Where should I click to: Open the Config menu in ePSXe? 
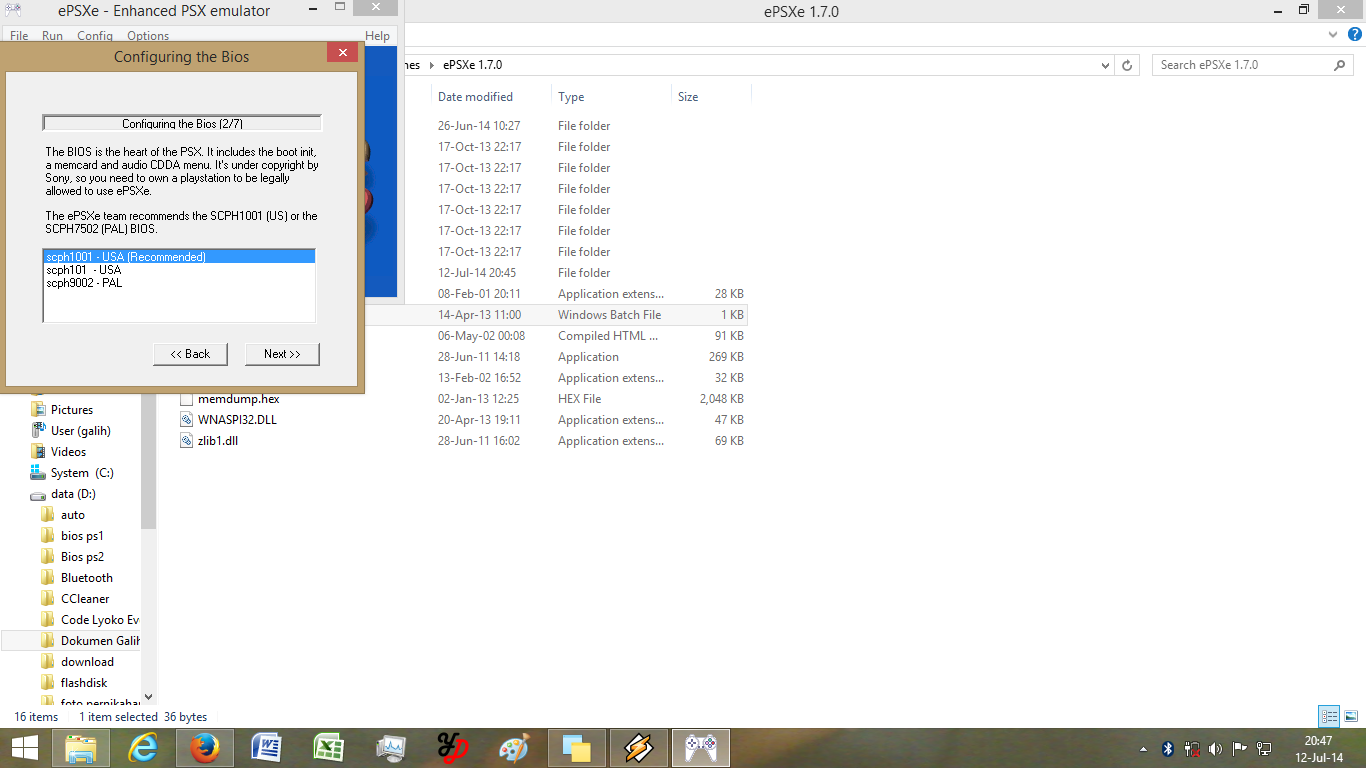(95, 36)
